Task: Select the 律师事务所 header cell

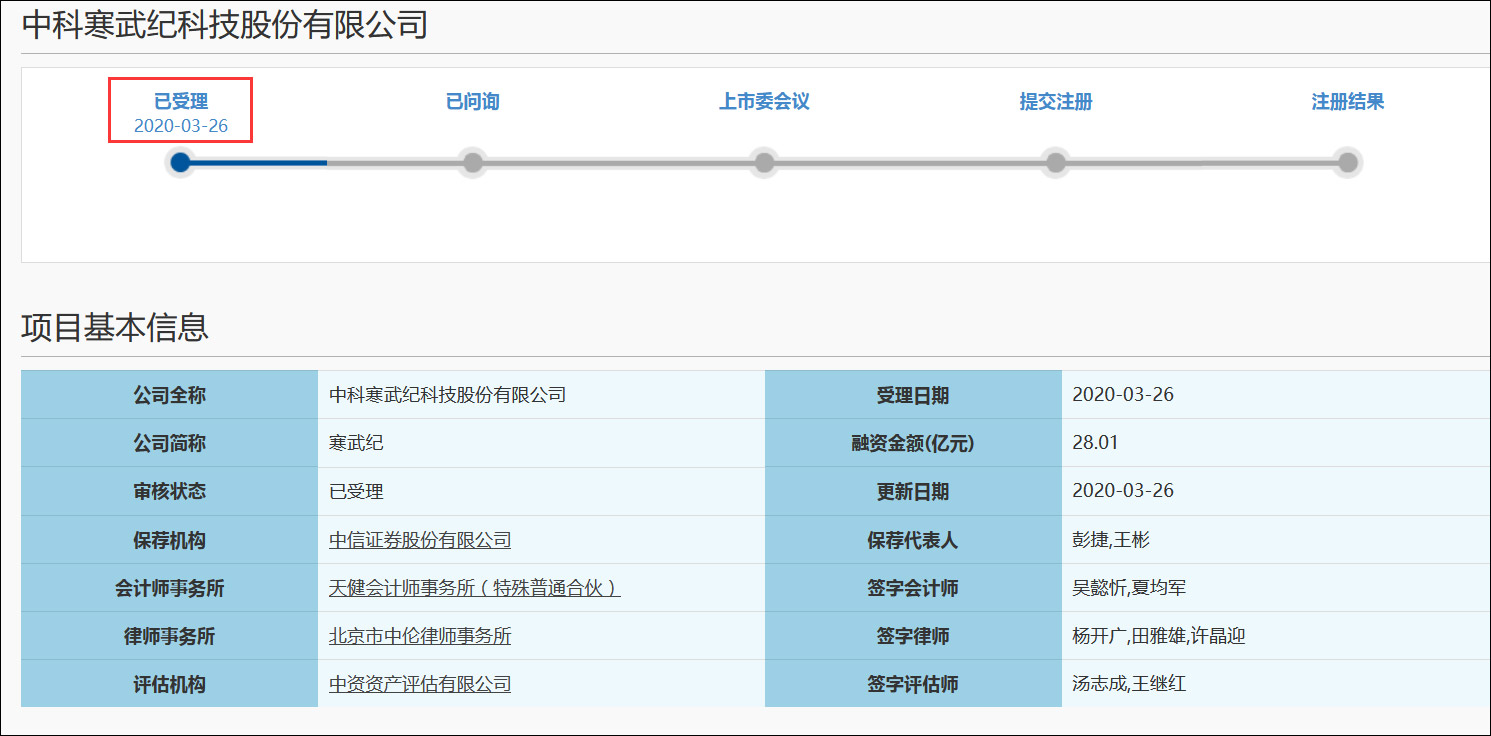Action: [169, 636]
